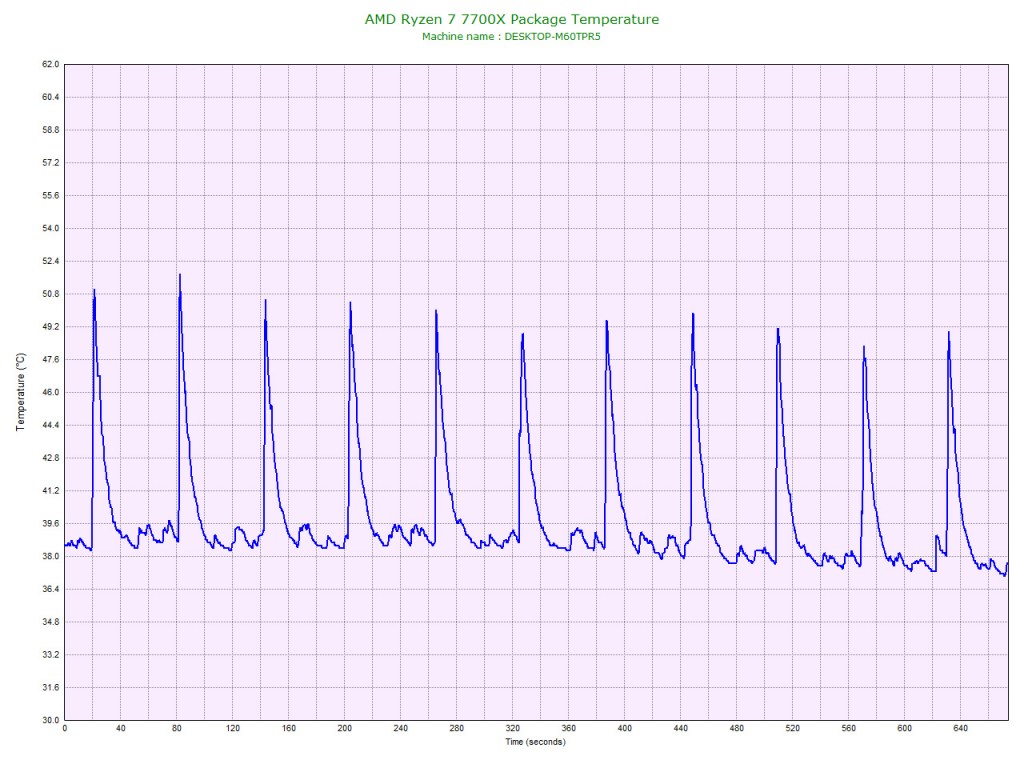Click the highest temperature spike near 82 seconds

(180, 275)
